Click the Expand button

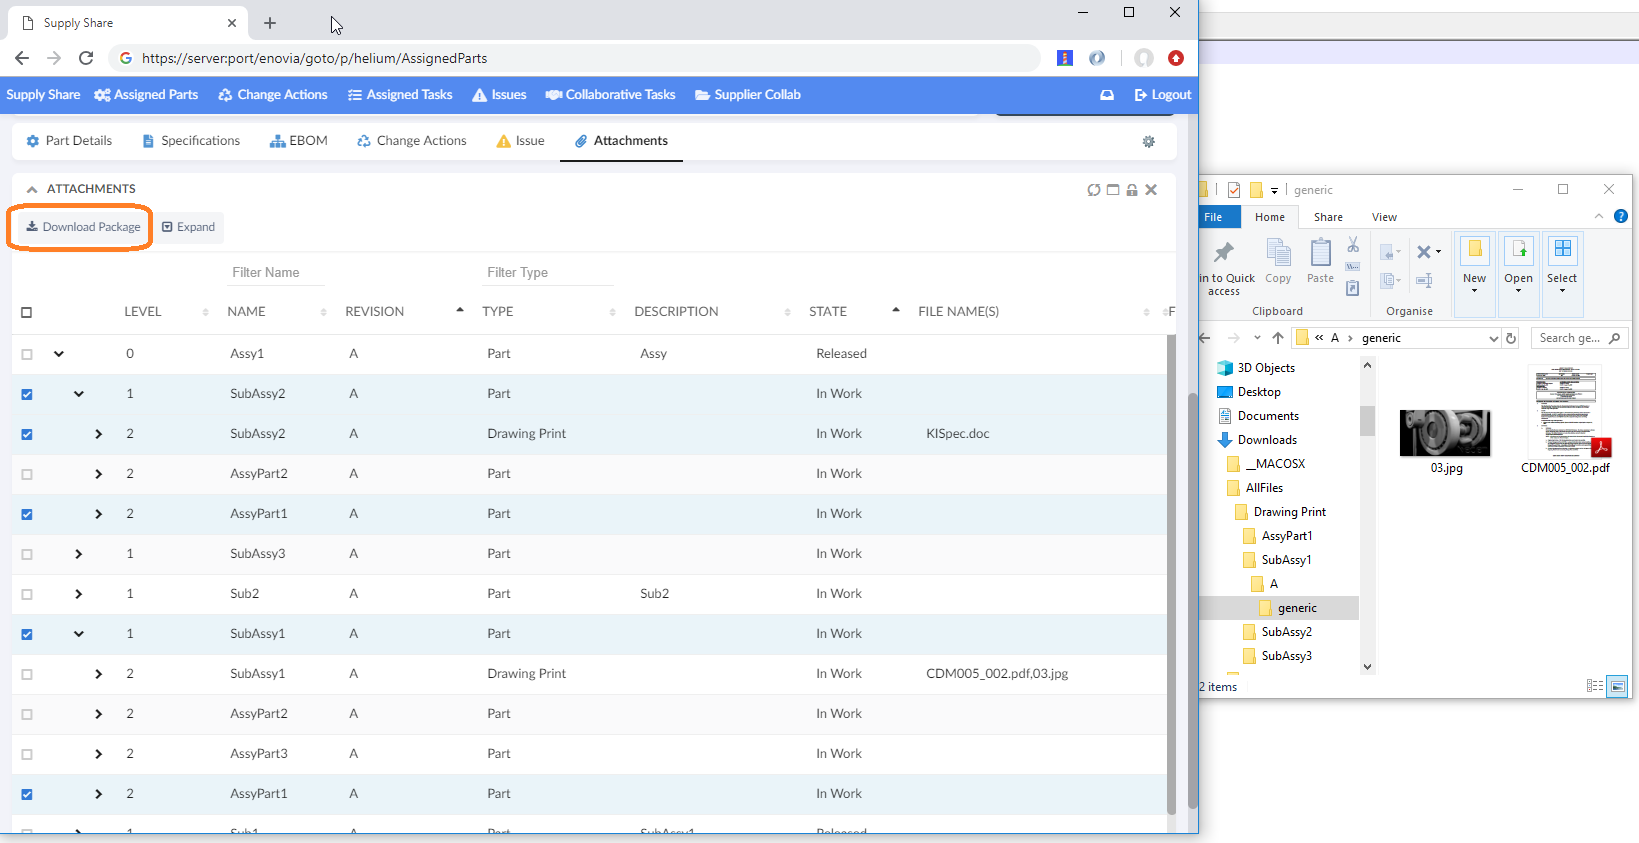[189, 227]
